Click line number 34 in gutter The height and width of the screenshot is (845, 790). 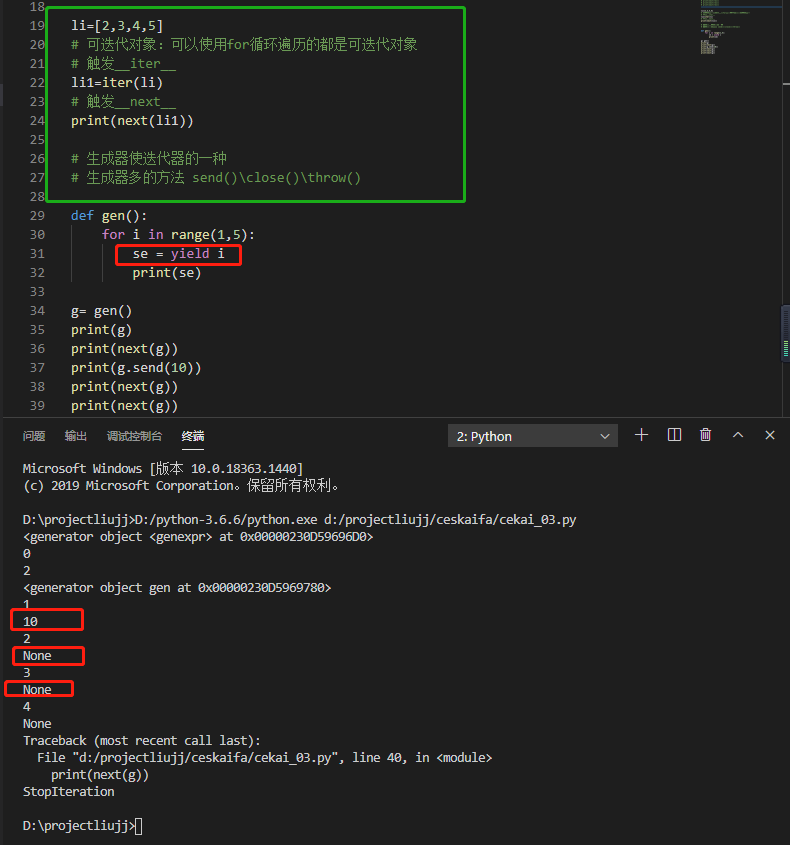coord(37,310)
